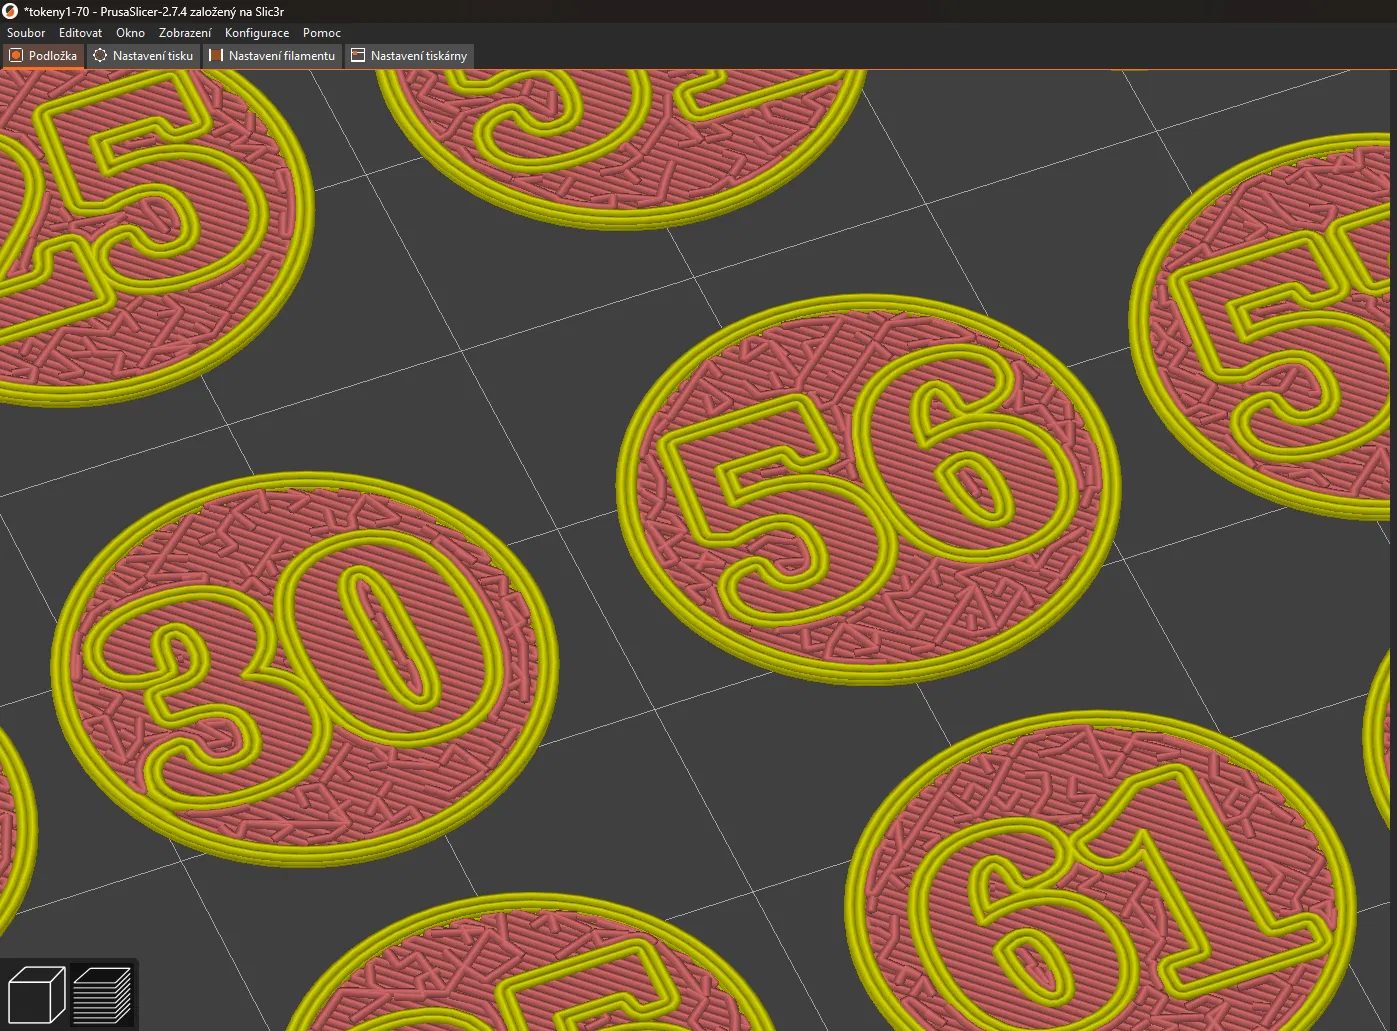Screen dimensions: 1397x1031
Task: Select the token numbered 56
Action: (868, 489)
